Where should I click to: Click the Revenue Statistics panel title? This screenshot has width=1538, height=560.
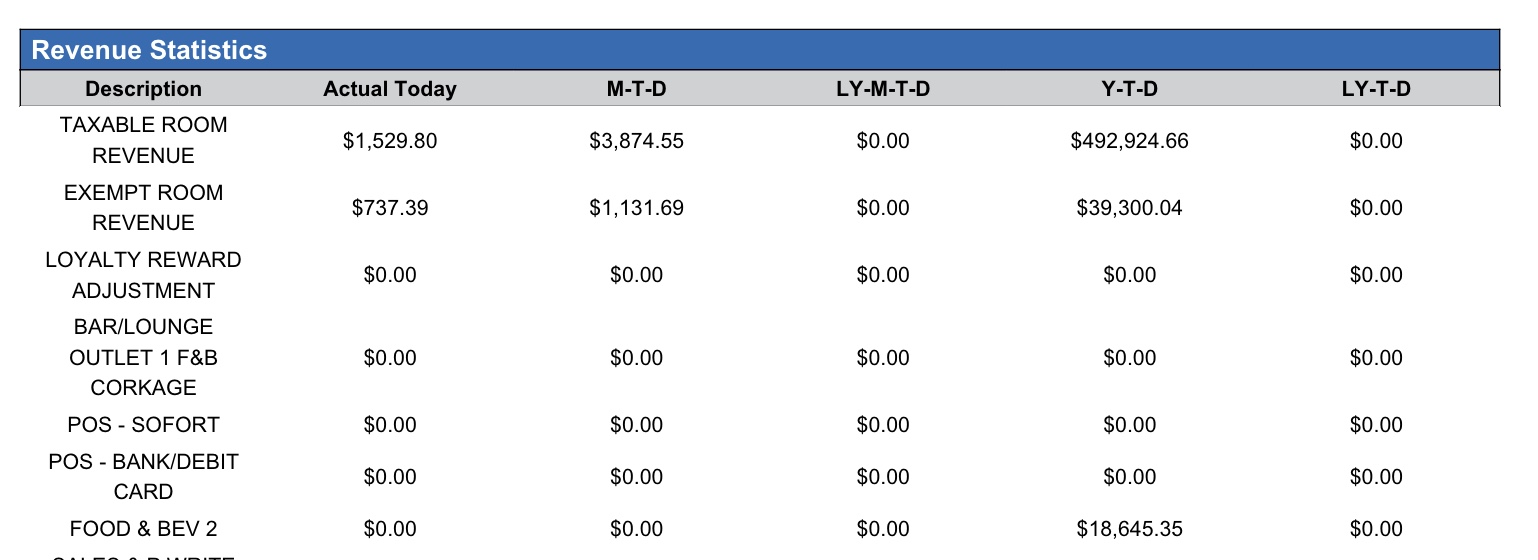coord(150,50)
